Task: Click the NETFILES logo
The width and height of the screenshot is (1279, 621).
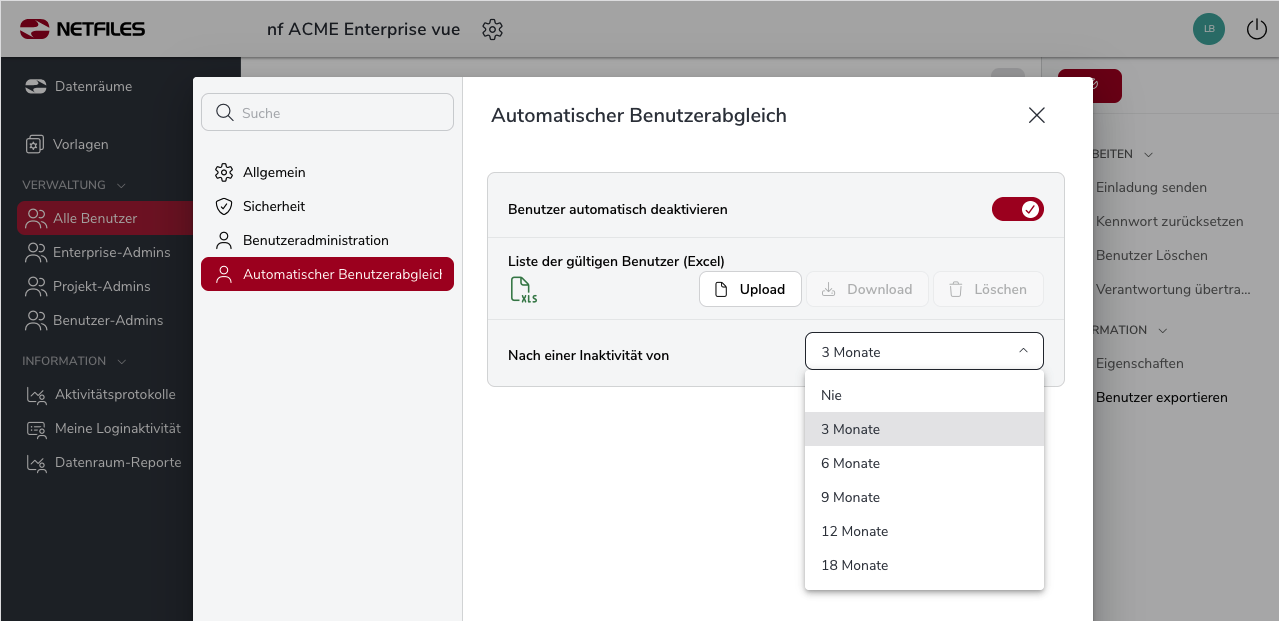Action: coord(83,29)
